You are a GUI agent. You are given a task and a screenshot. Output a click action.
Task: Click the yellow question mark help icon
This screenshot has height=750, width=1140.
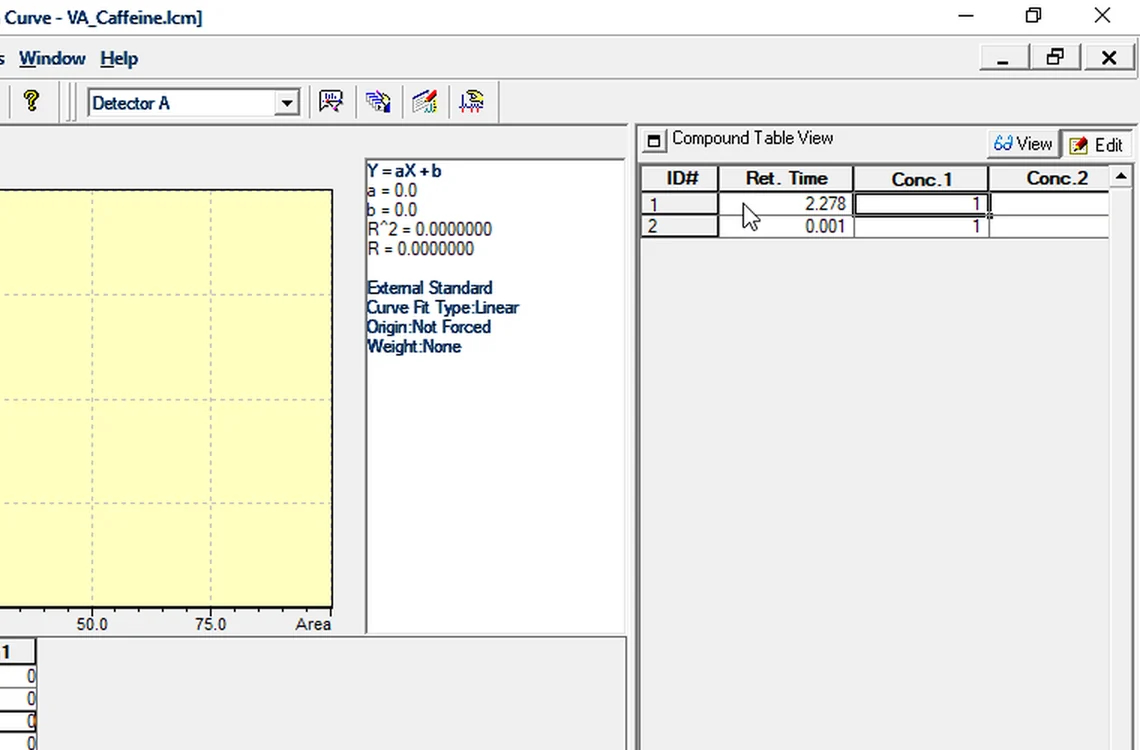tap(31, 101)
